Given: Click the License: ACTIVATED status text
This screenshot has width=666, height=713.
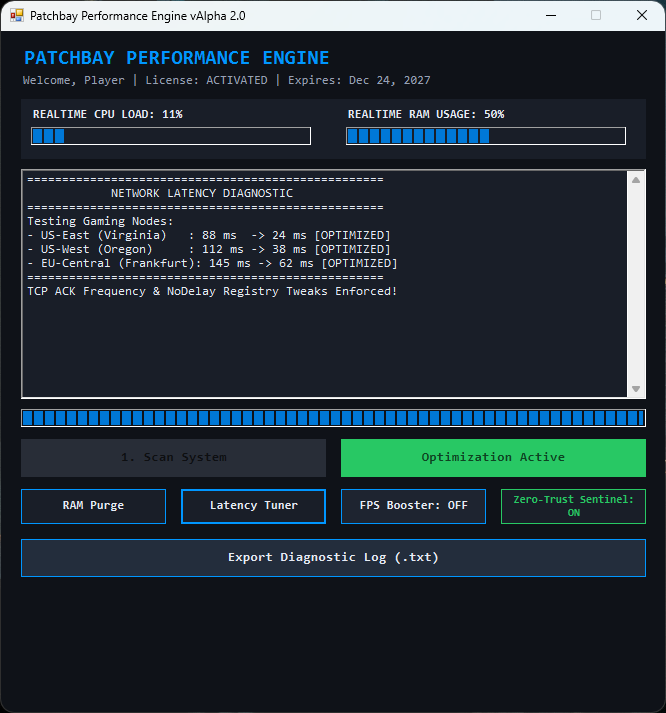Looking at the screenshot, I should 206,80.
